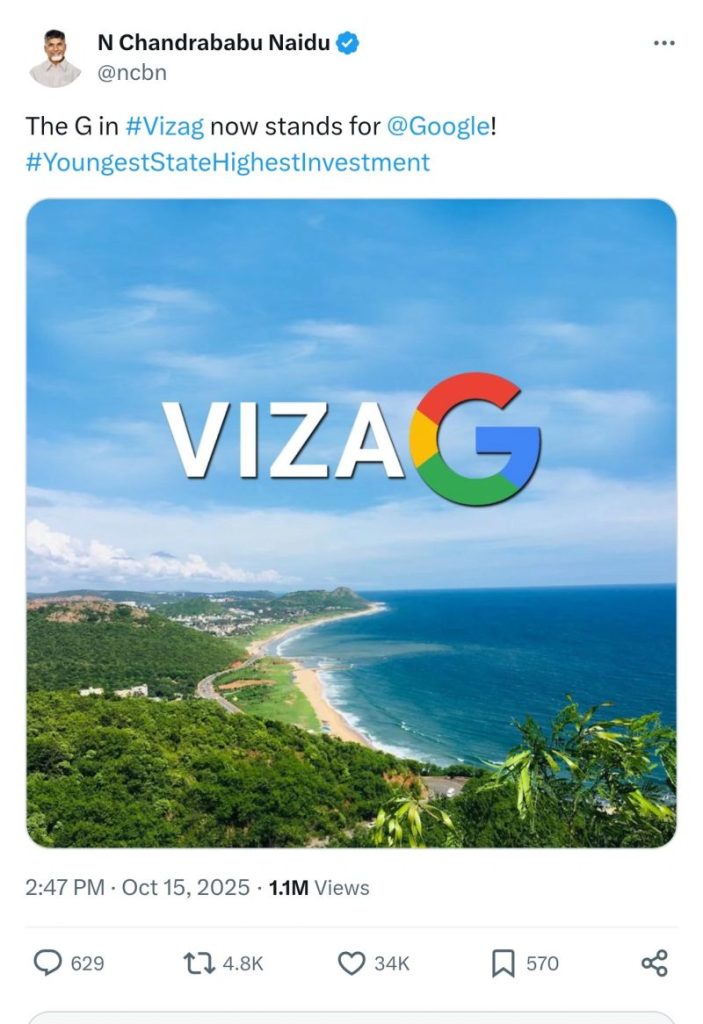703x1024 pixels.
Task: Open the @Google mention
Action: (438, 126)
